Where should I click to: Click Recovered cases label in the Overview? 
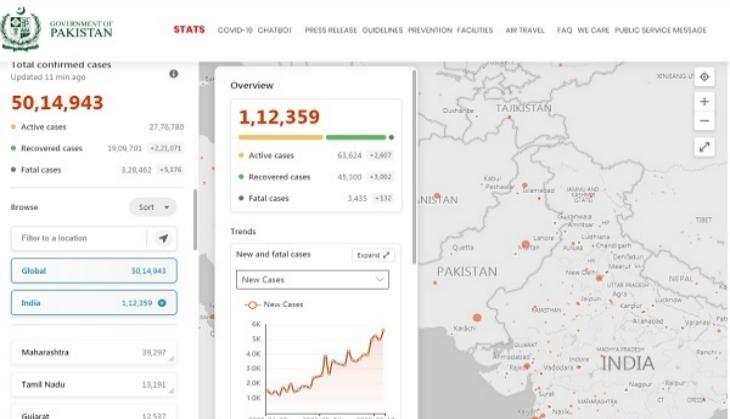pos(279,177)
